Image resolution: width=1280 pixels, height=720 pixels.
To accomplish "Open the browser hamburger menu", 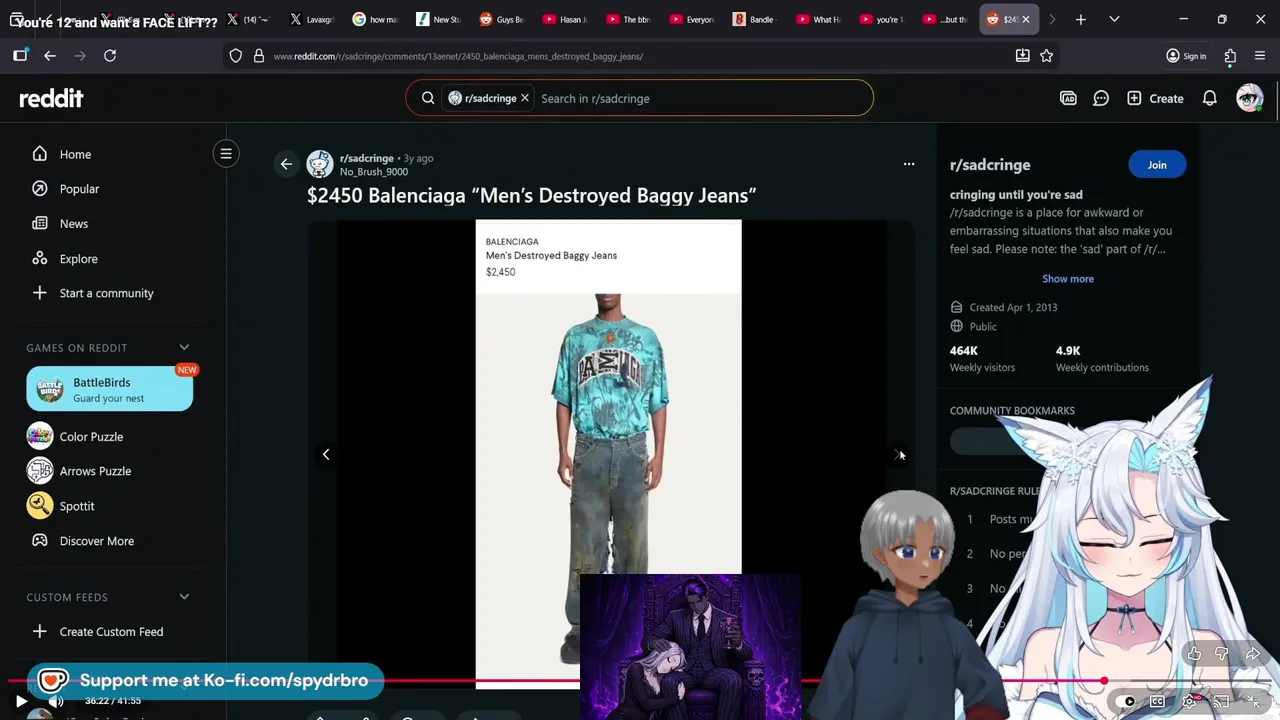I will click(x=1260, y=56).
